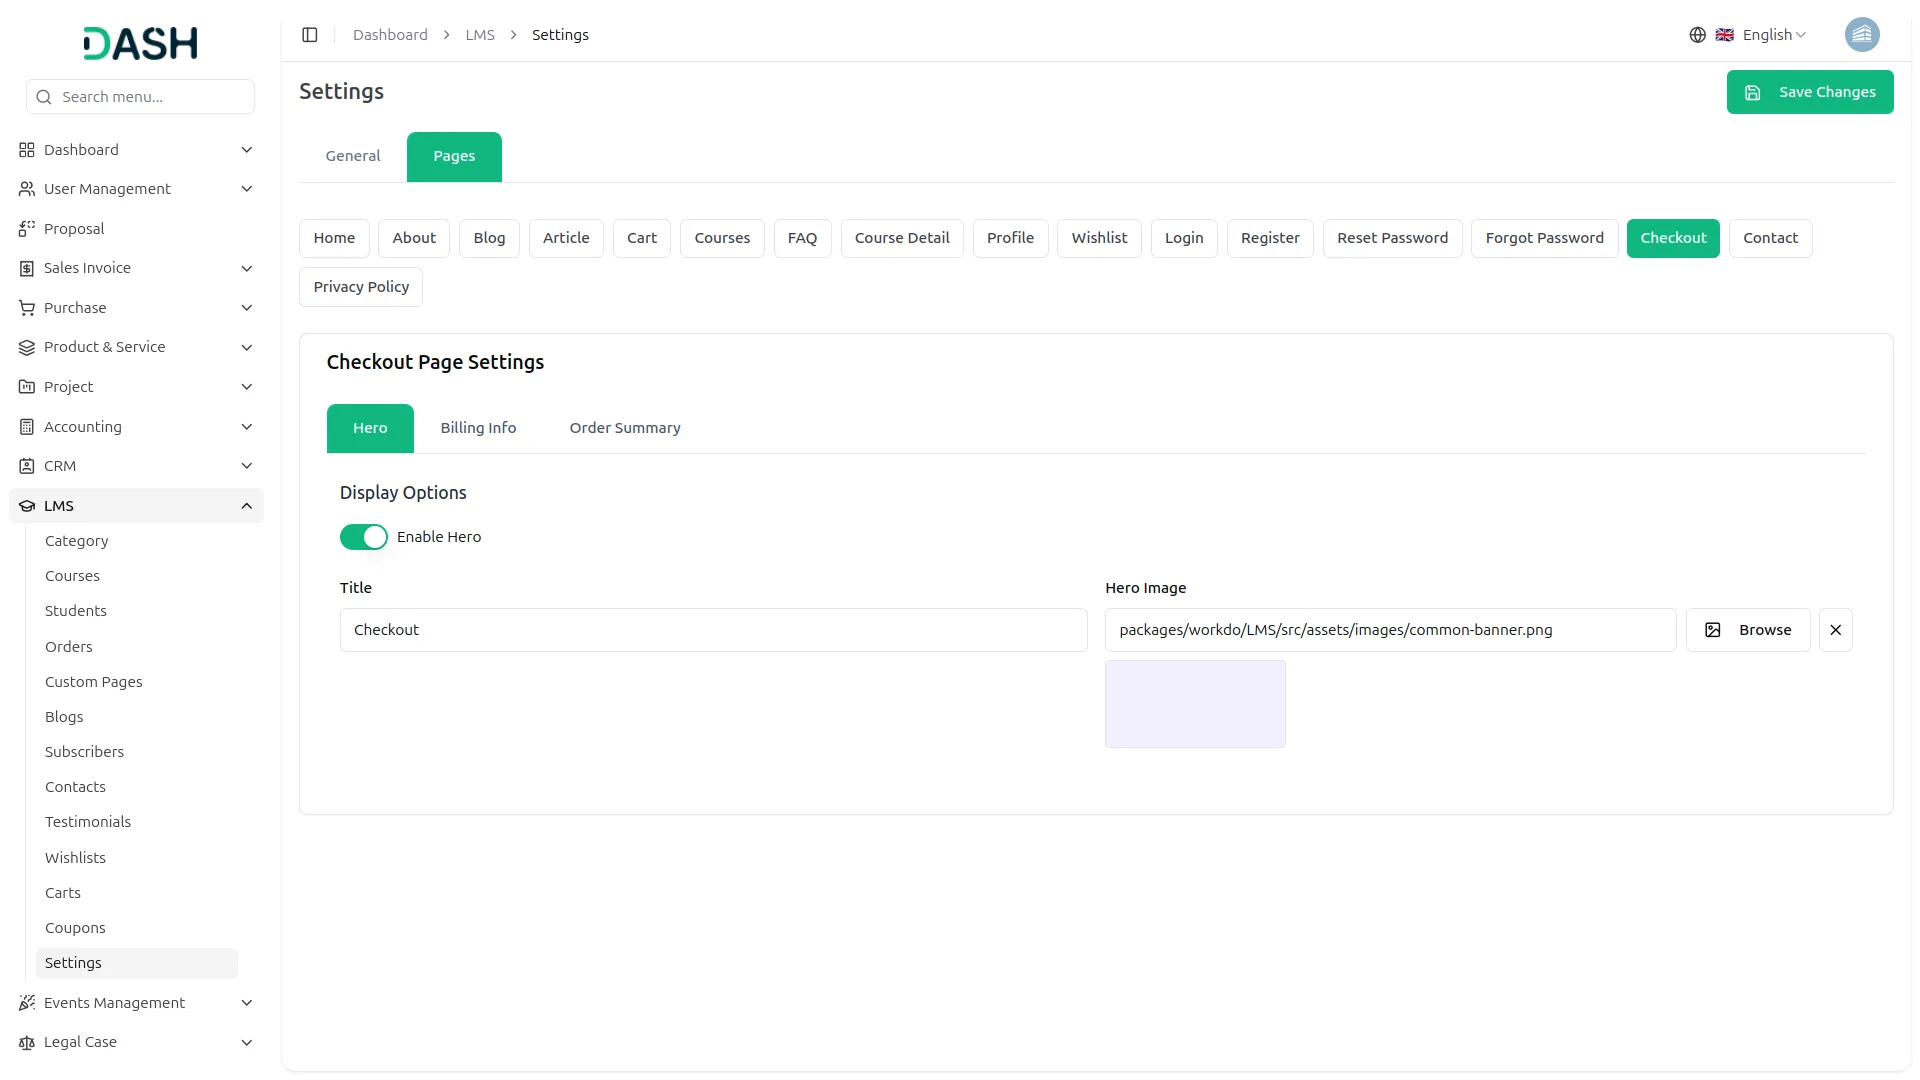Image resolution: width=1920 pixels, height=1080 pixels.
Task: Click the search magnifier icon
Action: pos(44,97)
